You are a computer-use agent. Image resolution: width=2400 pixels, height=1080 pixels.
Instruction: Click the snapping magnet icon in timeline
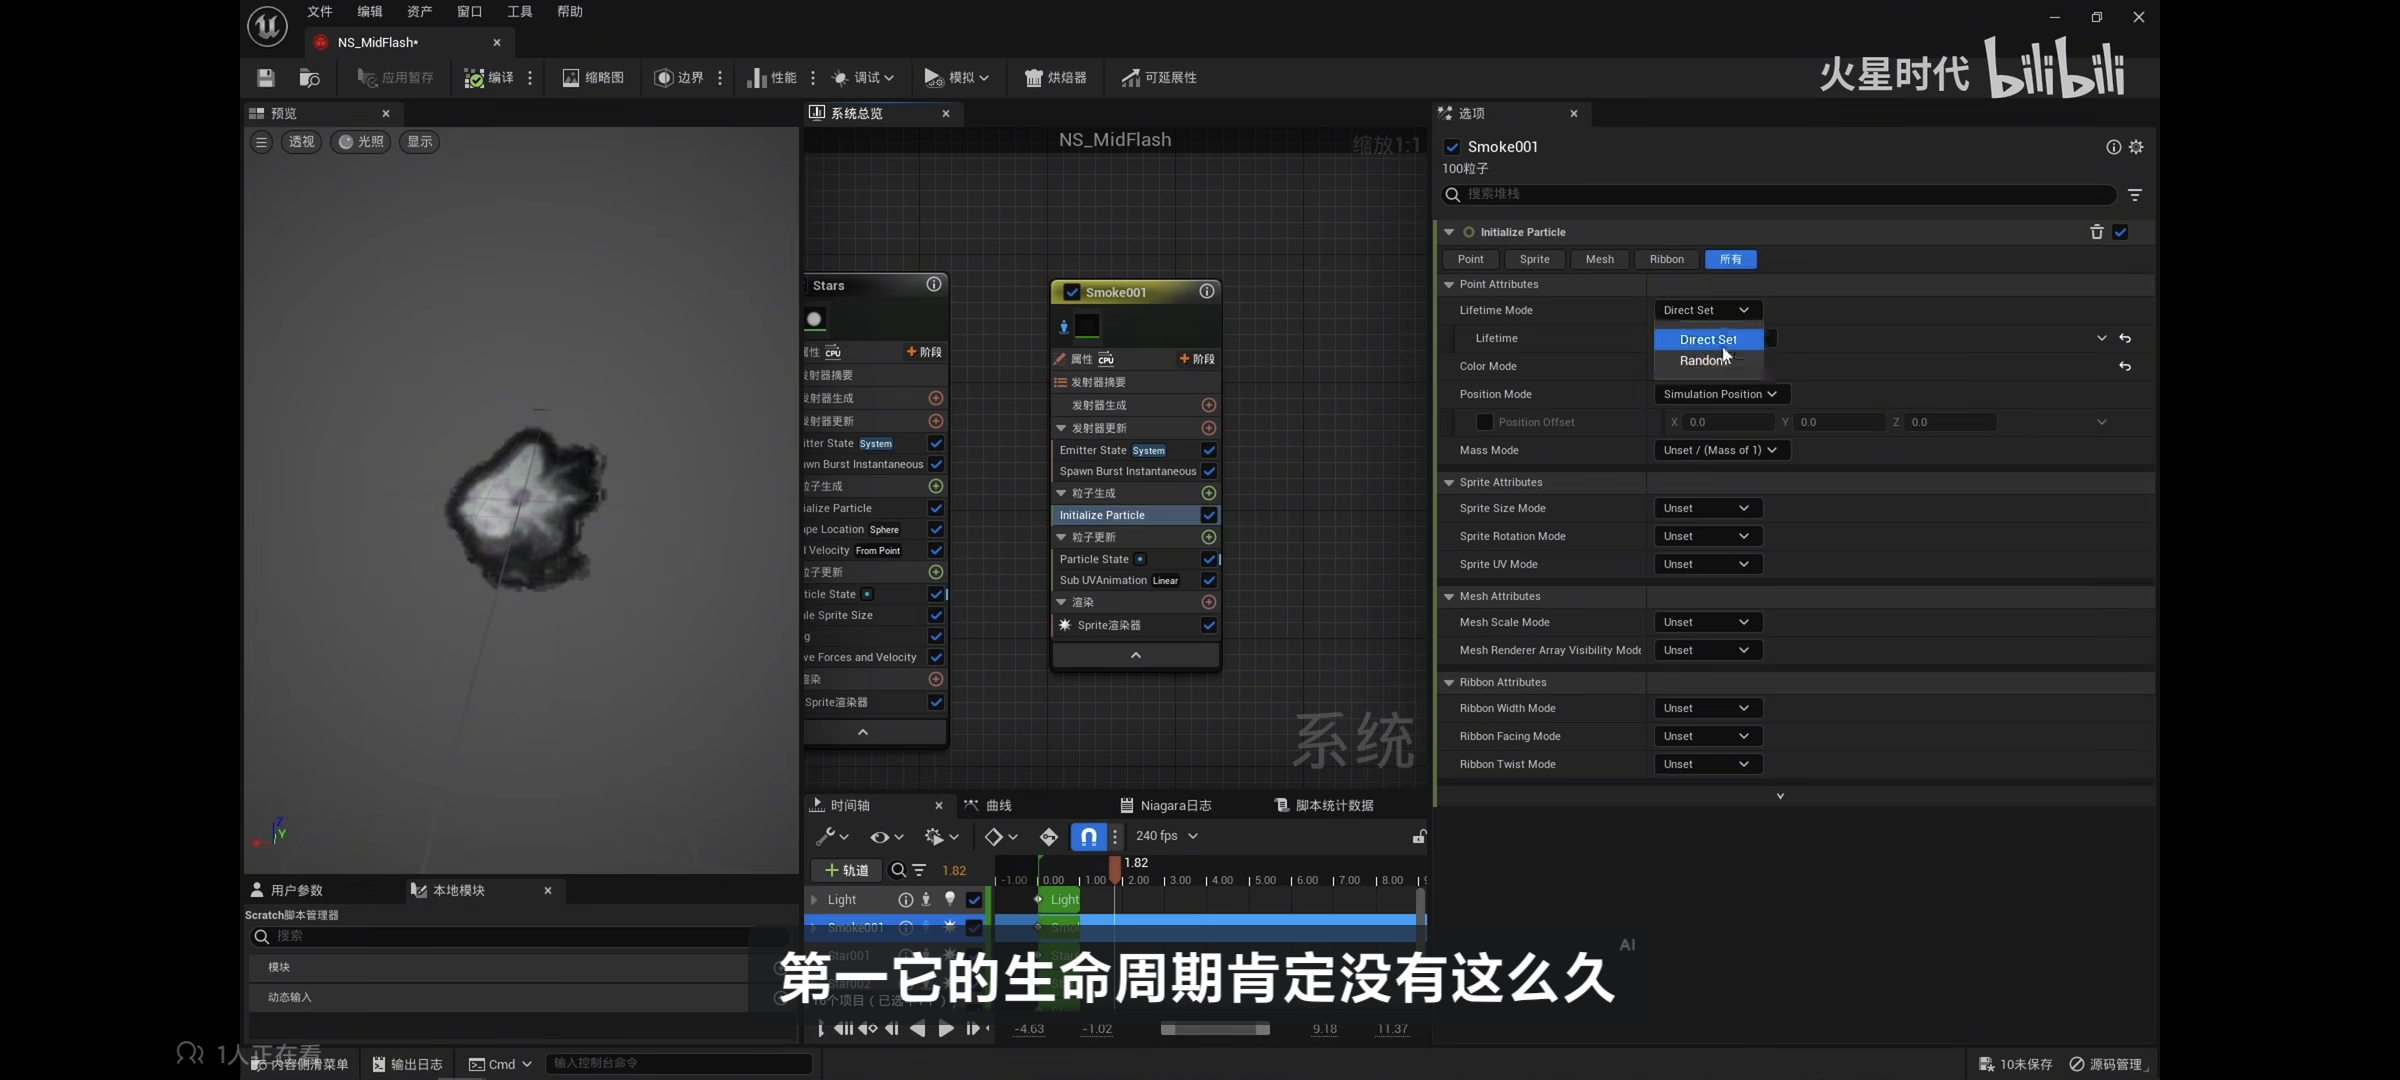pos(1088,836)
